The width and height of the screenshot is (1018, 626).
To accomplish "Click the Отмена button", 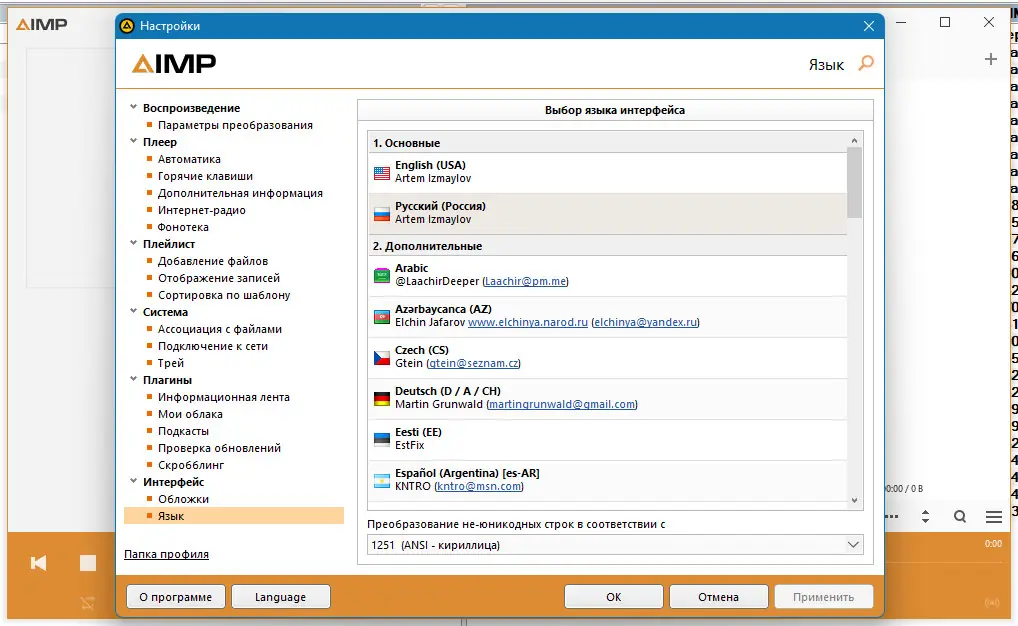I will coord(719,597).
